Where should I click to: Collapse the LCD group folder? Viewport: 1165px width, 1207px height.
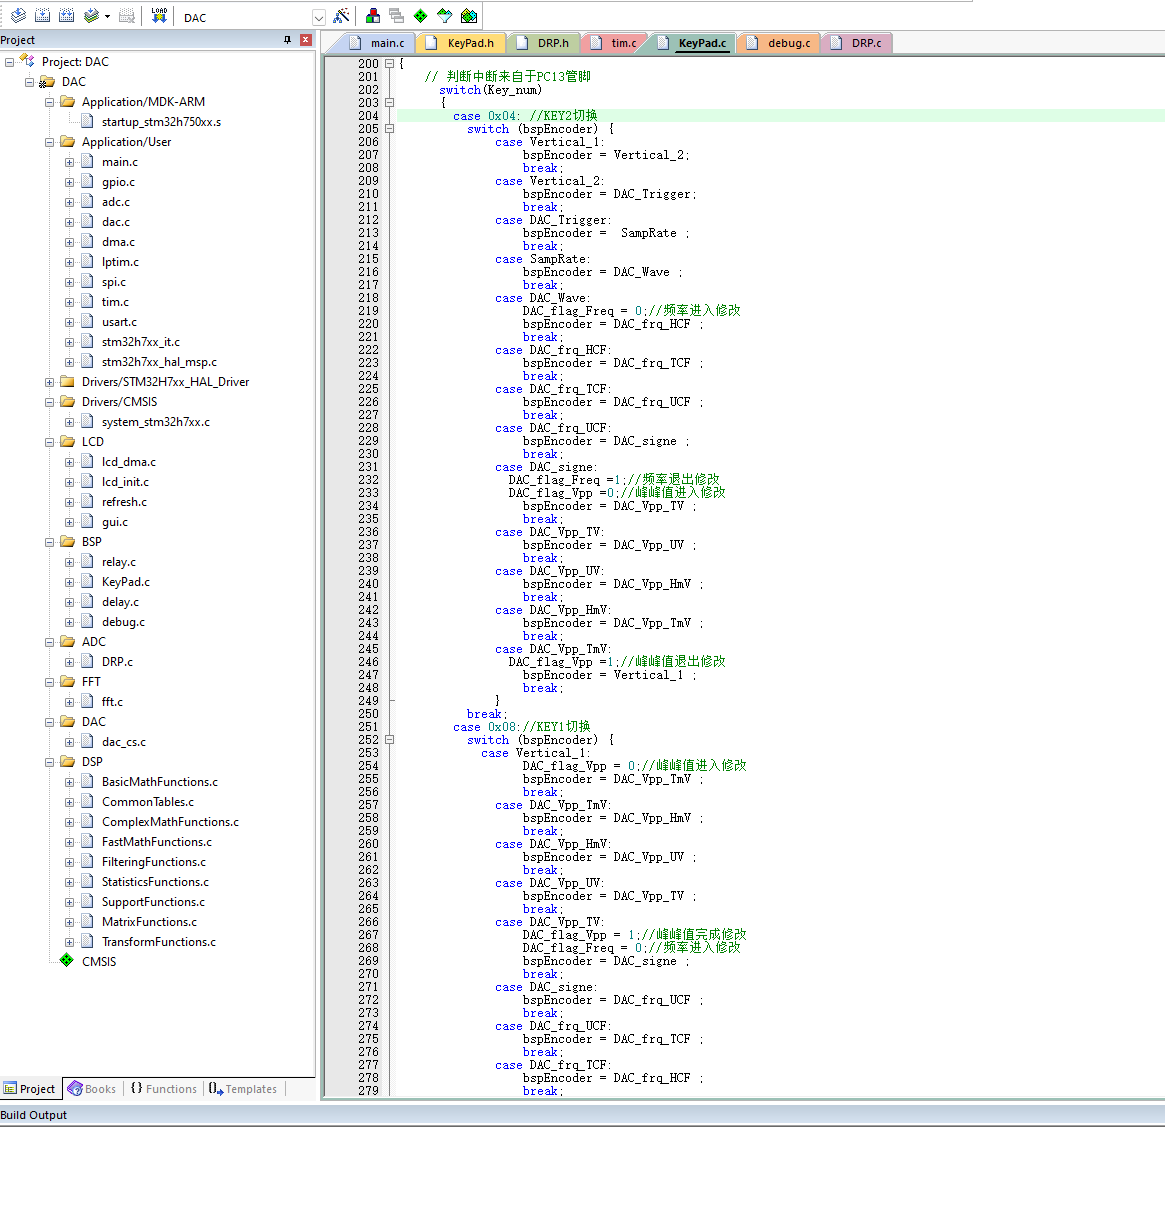coord(49,442)
